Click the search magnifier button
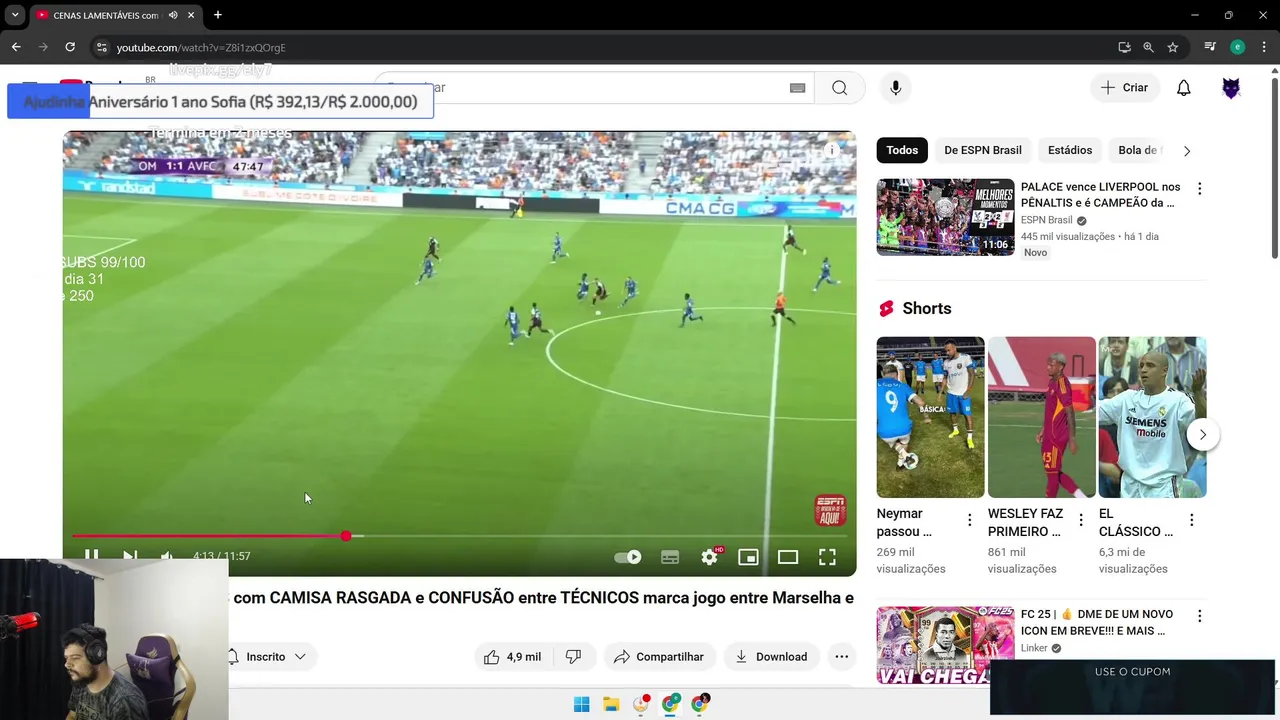Screen dimensions: 1280x720 [840, 88]
